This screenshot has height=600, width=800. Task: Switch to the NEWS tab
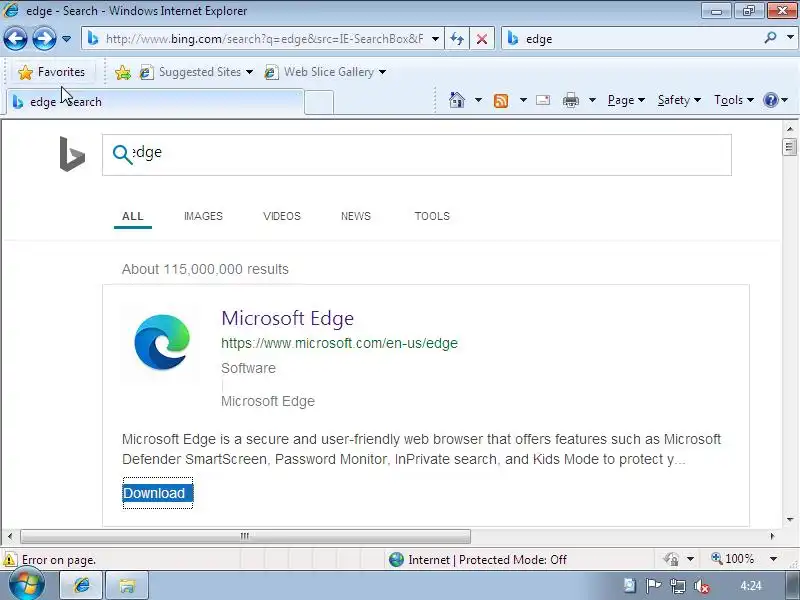pyautogui.click(x=356, y=216)
